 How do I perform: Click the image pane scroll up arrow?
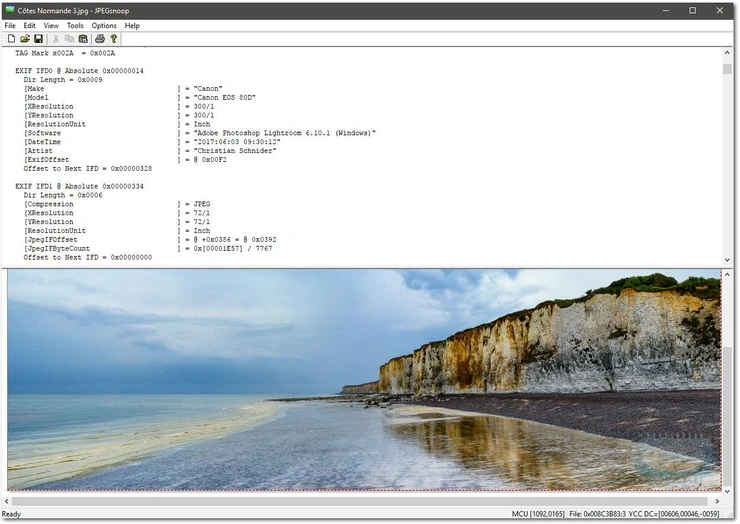[x=727, y=274]
